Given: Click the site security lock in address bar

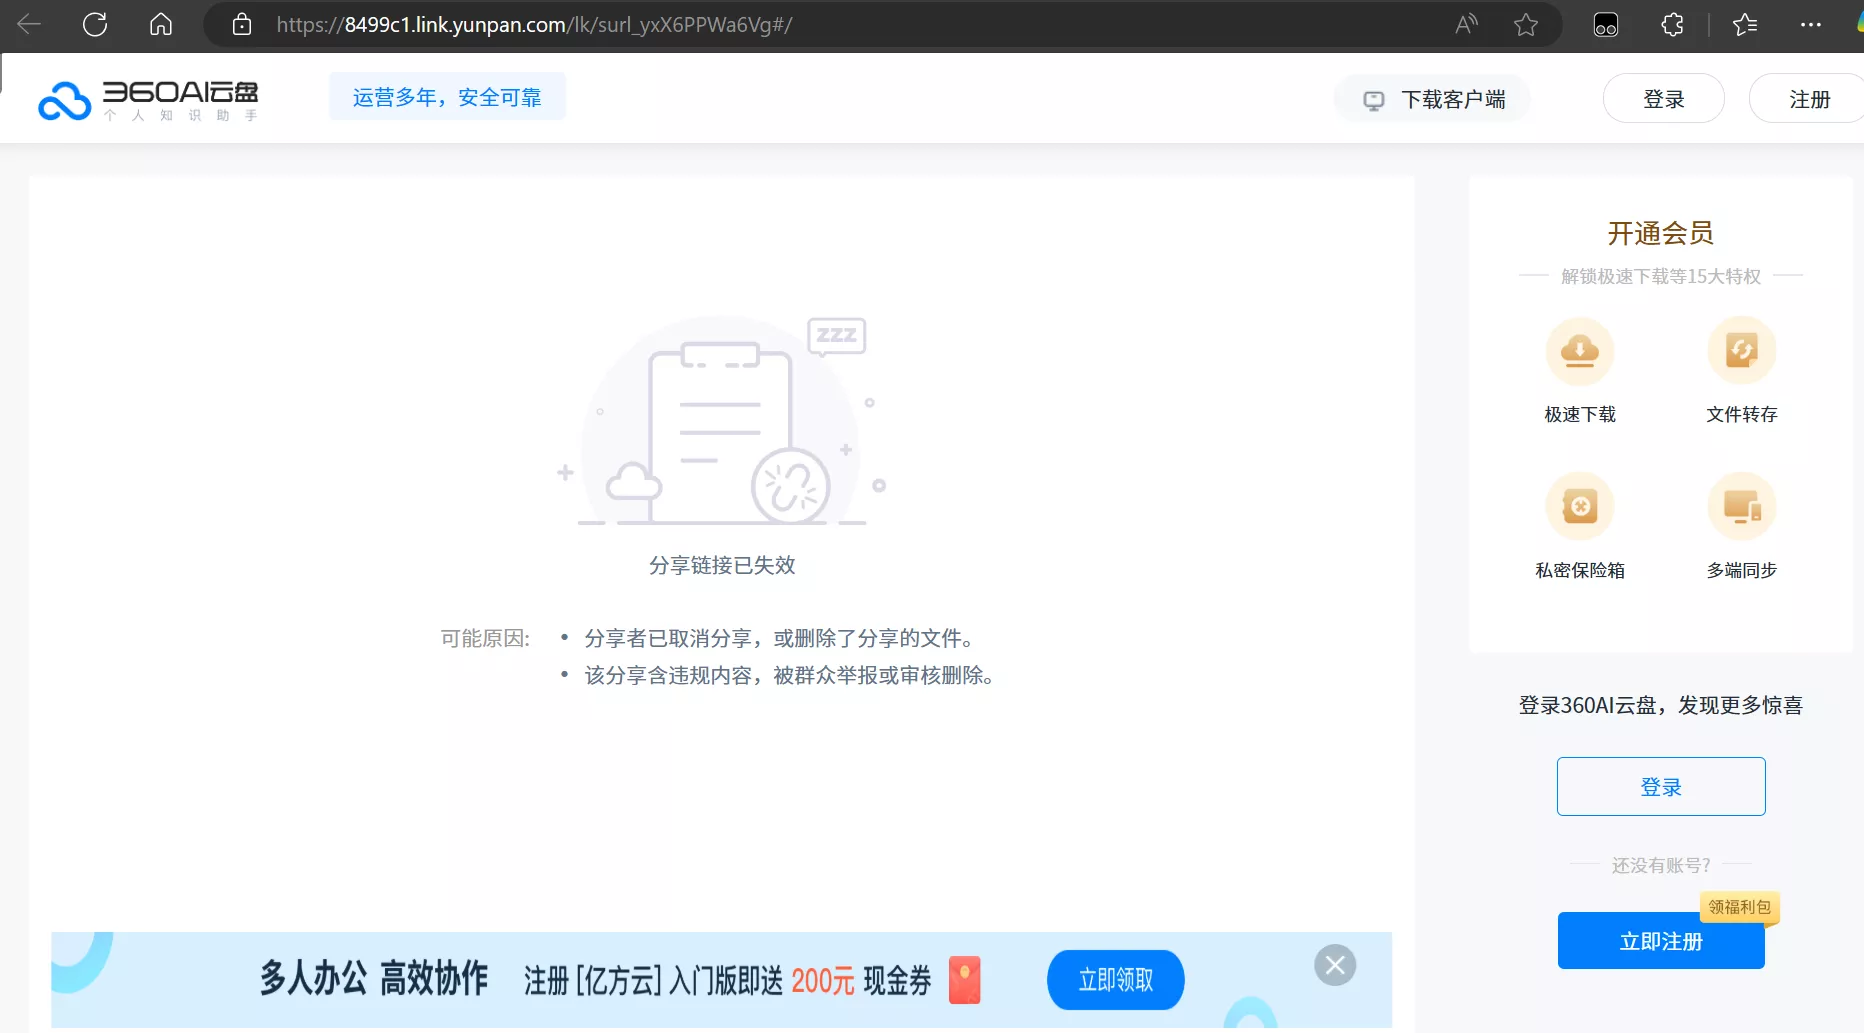Looking at the screenshot, I should pyautogui.click(x=241, y=24).
